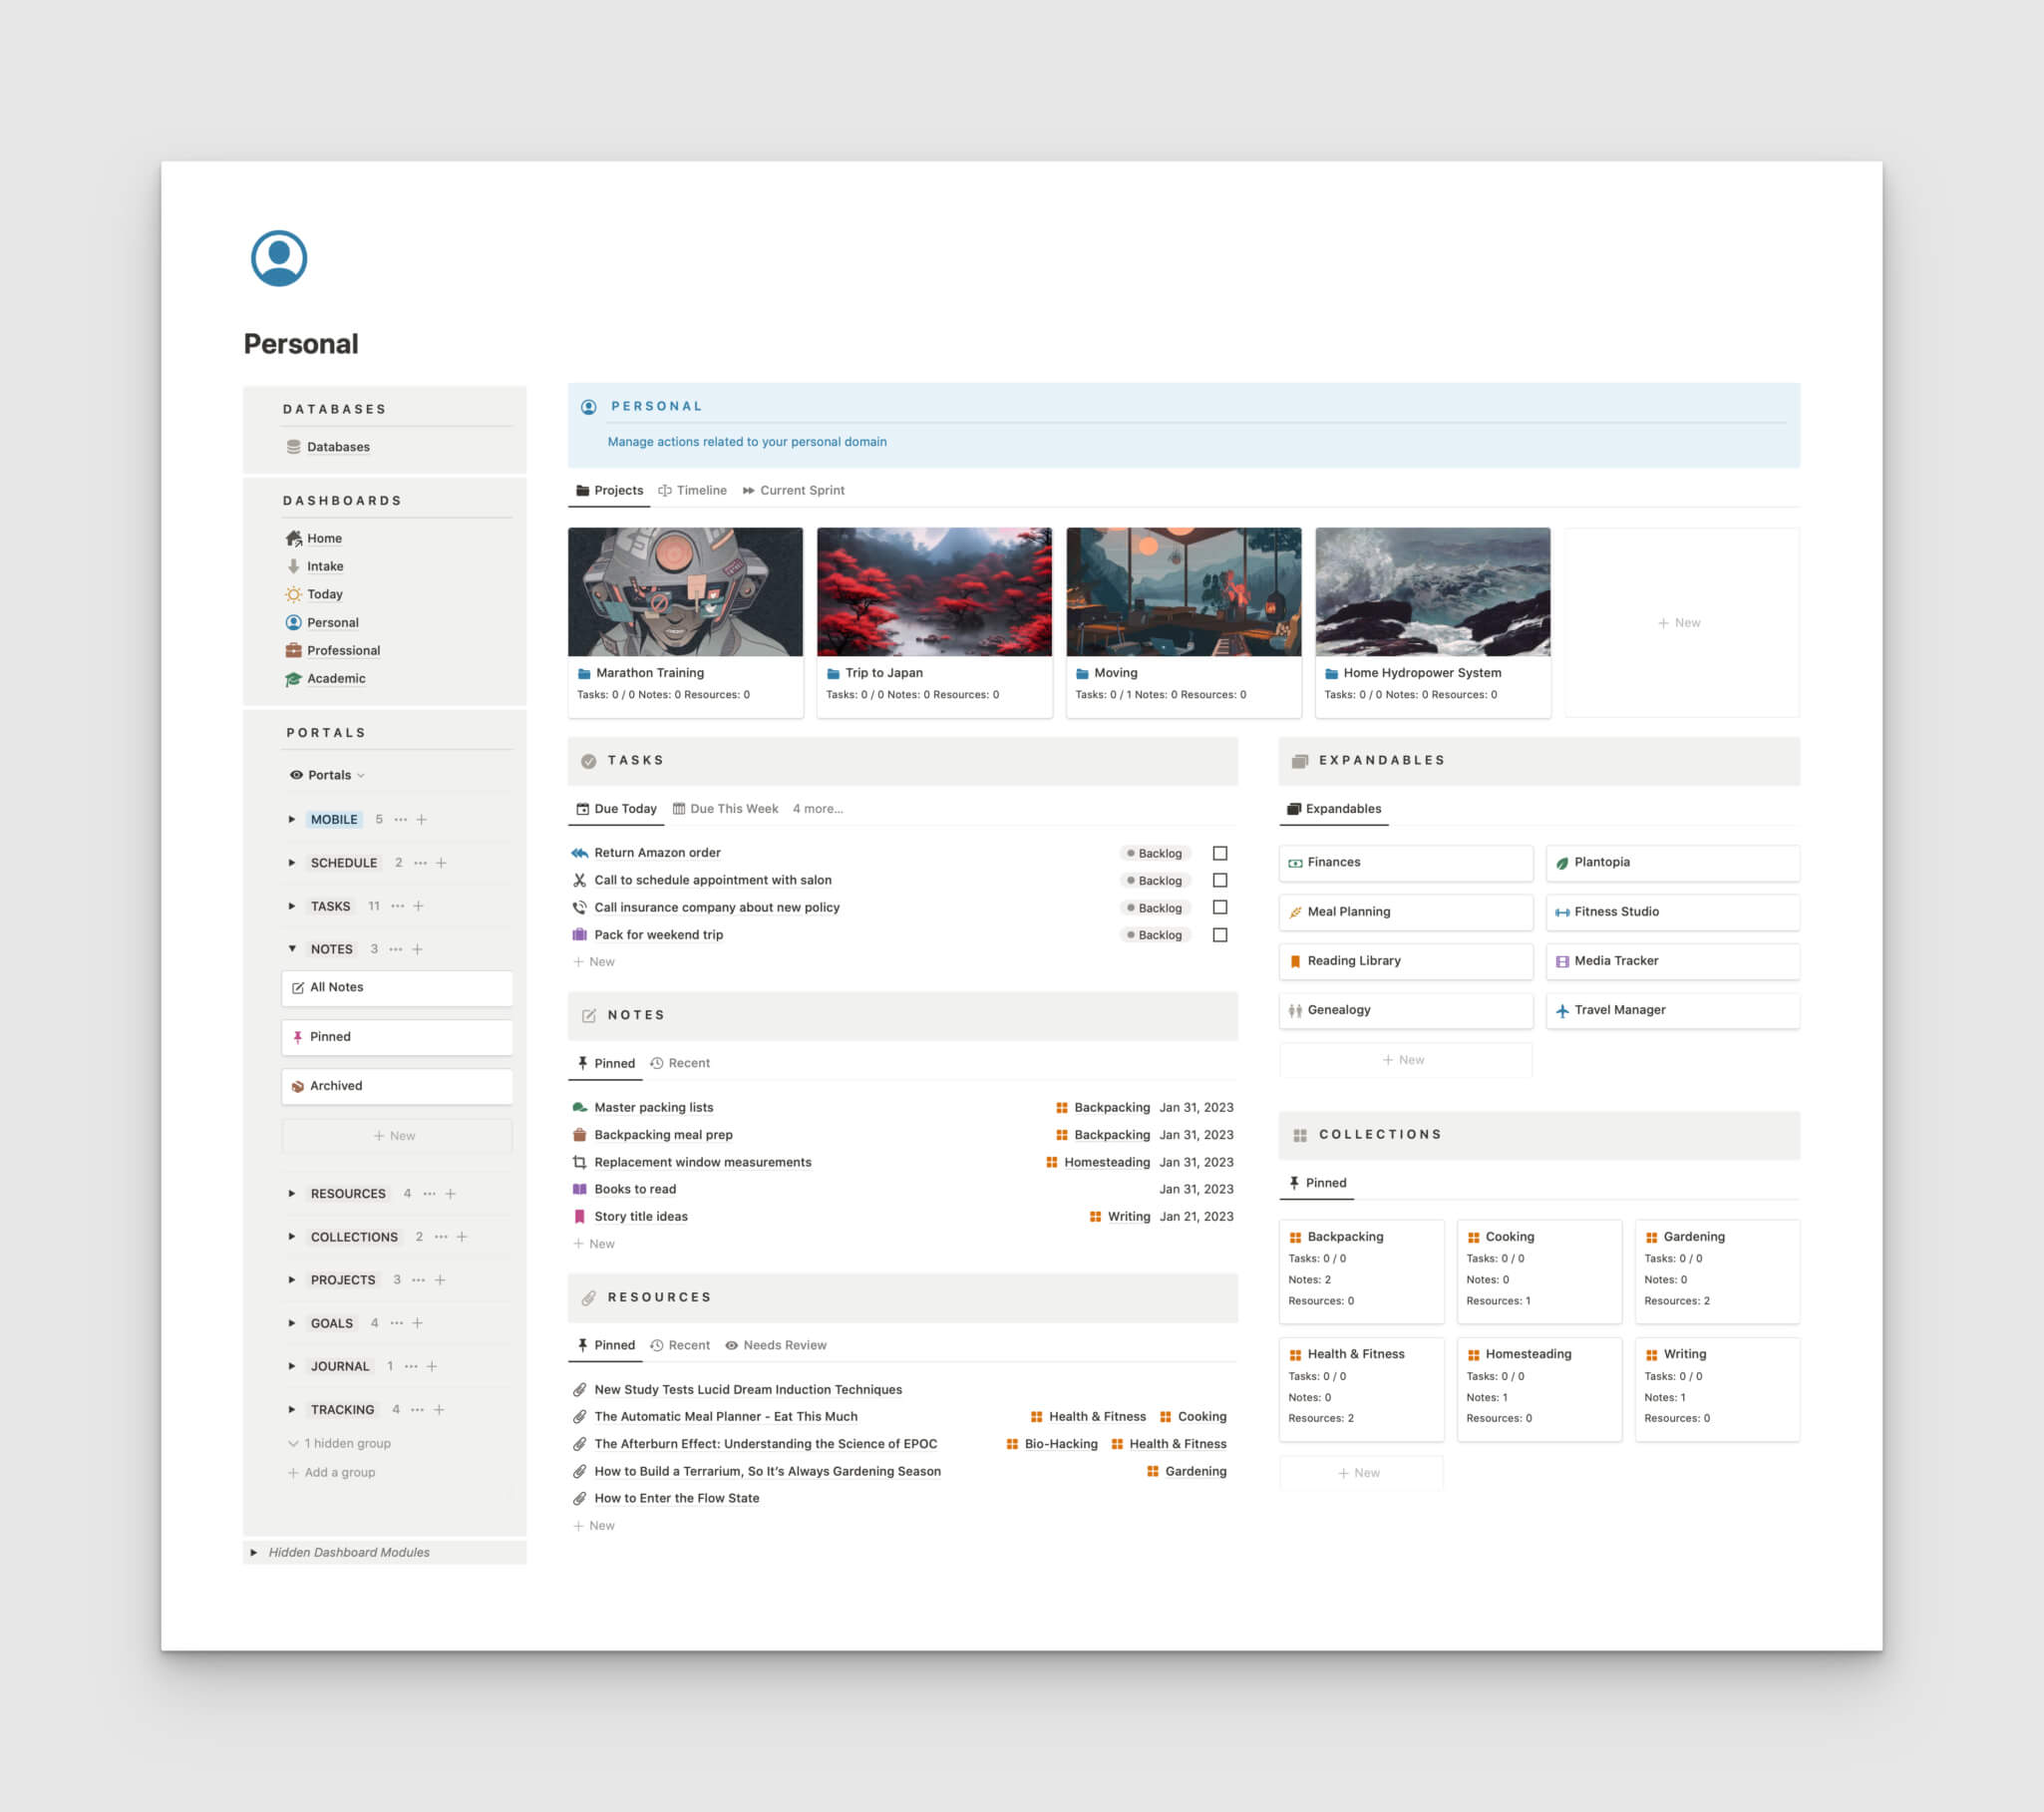Mark the Call insurance company task as done
Image resolution: width=2044 pixels, height=1812 pixels.
coord(1220,907)
